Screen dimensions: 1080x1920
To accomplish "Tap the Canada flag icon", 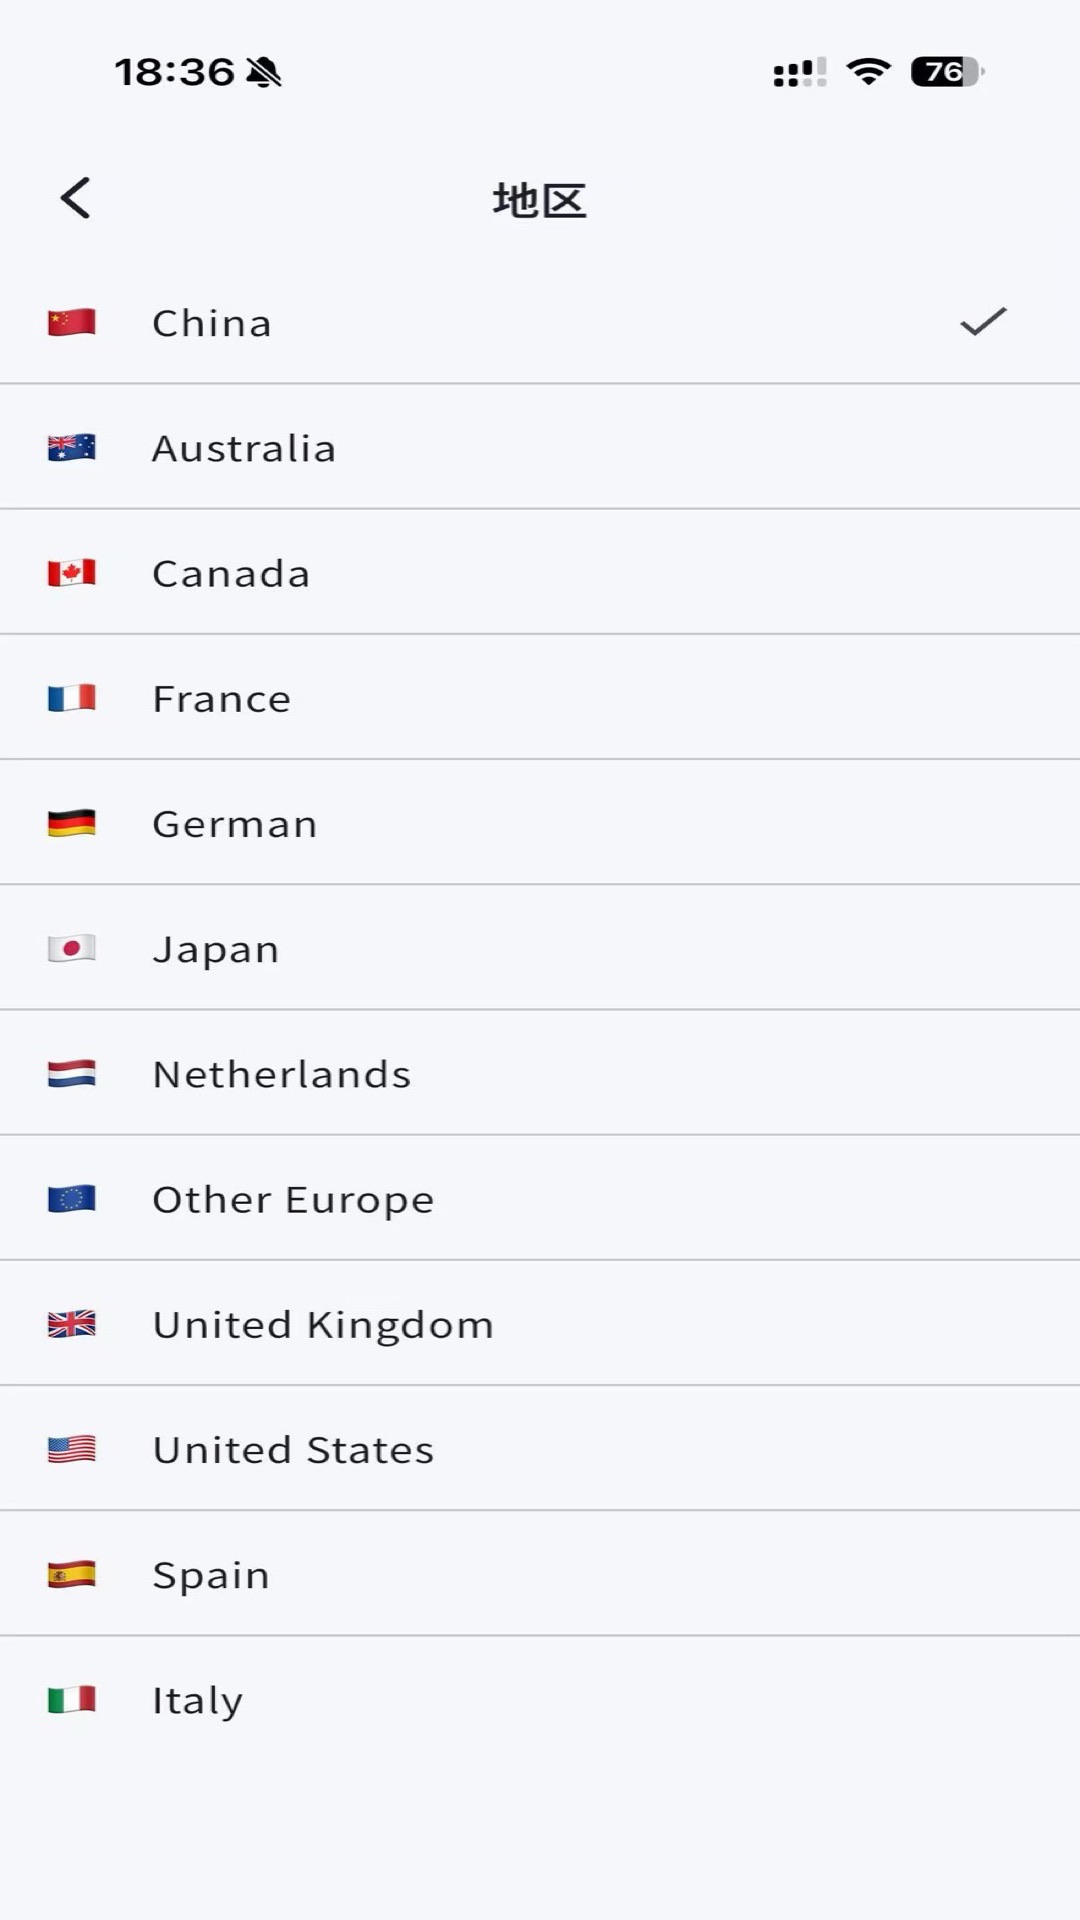I will (72, 572).
